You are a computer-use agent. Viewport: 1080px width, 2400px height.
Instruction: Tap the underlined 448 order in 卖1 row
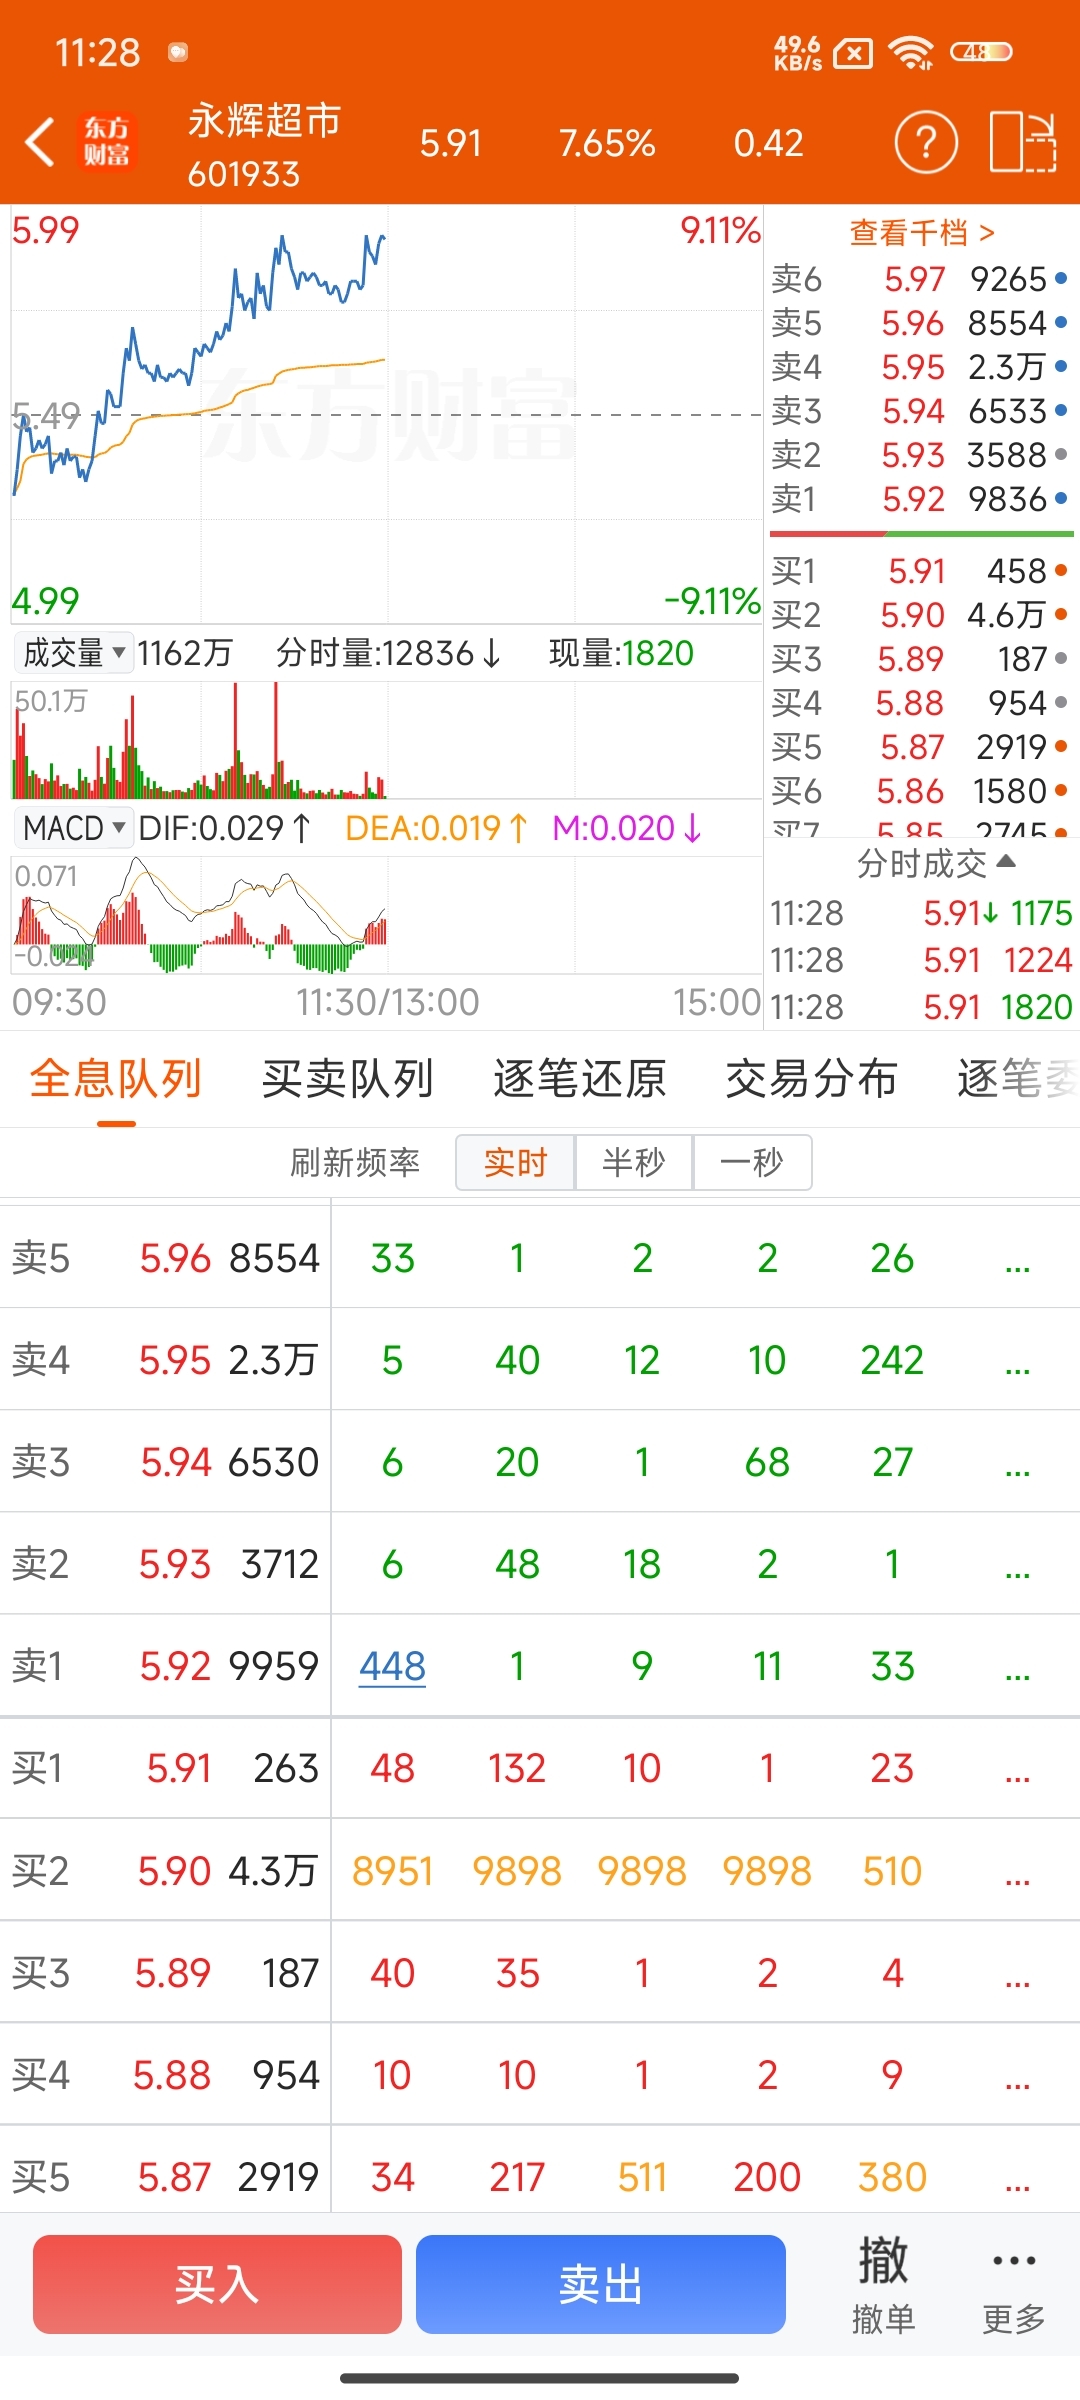(x=393, y=1666)
